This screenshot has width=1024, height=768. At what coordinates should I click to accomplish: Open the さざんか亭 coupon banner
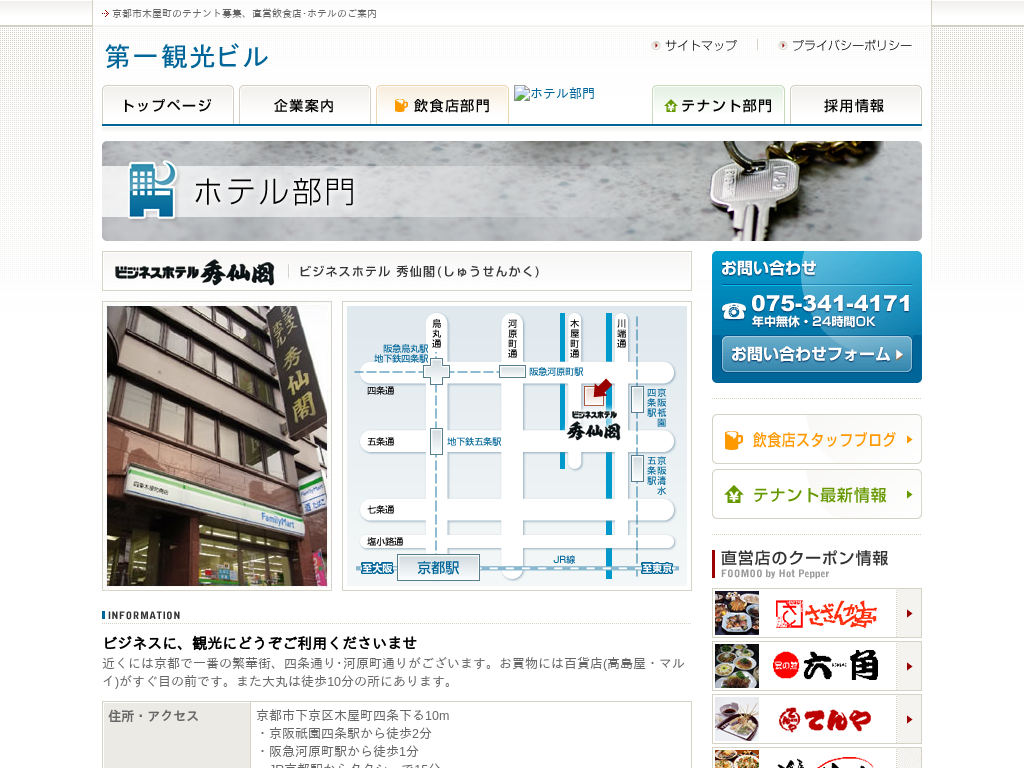[x=816, y=613]
